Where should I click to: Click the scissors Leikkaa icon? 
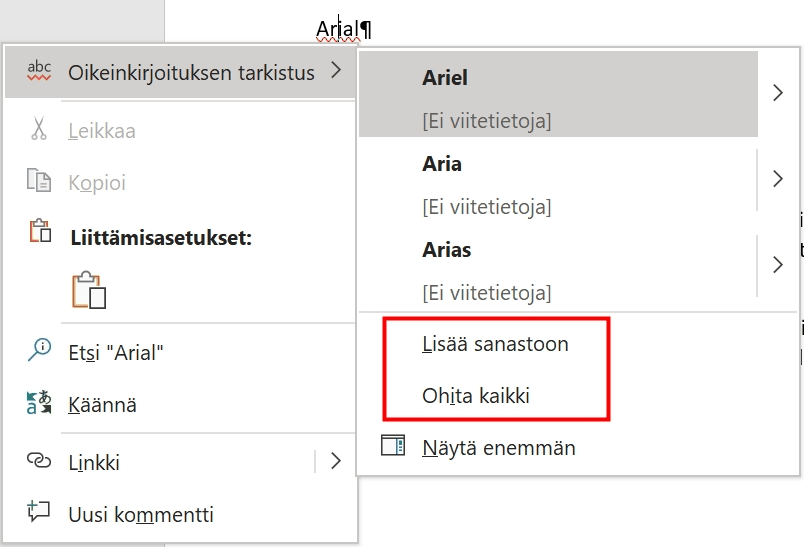38,129
